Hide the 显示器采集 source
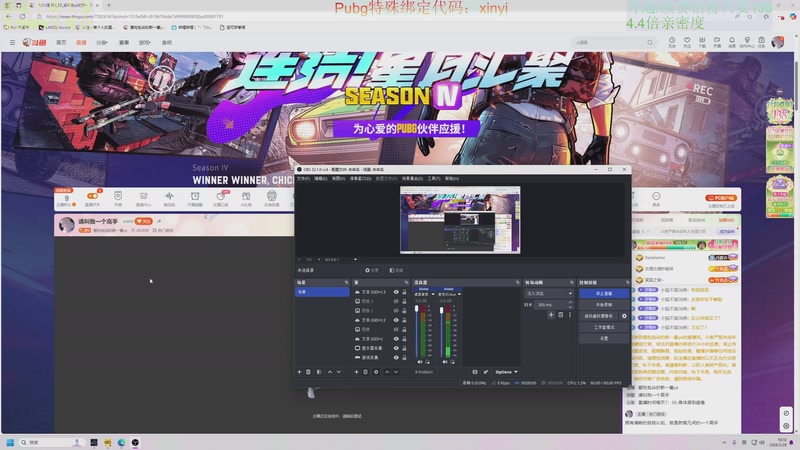800x450 pixels. [396, 348]
